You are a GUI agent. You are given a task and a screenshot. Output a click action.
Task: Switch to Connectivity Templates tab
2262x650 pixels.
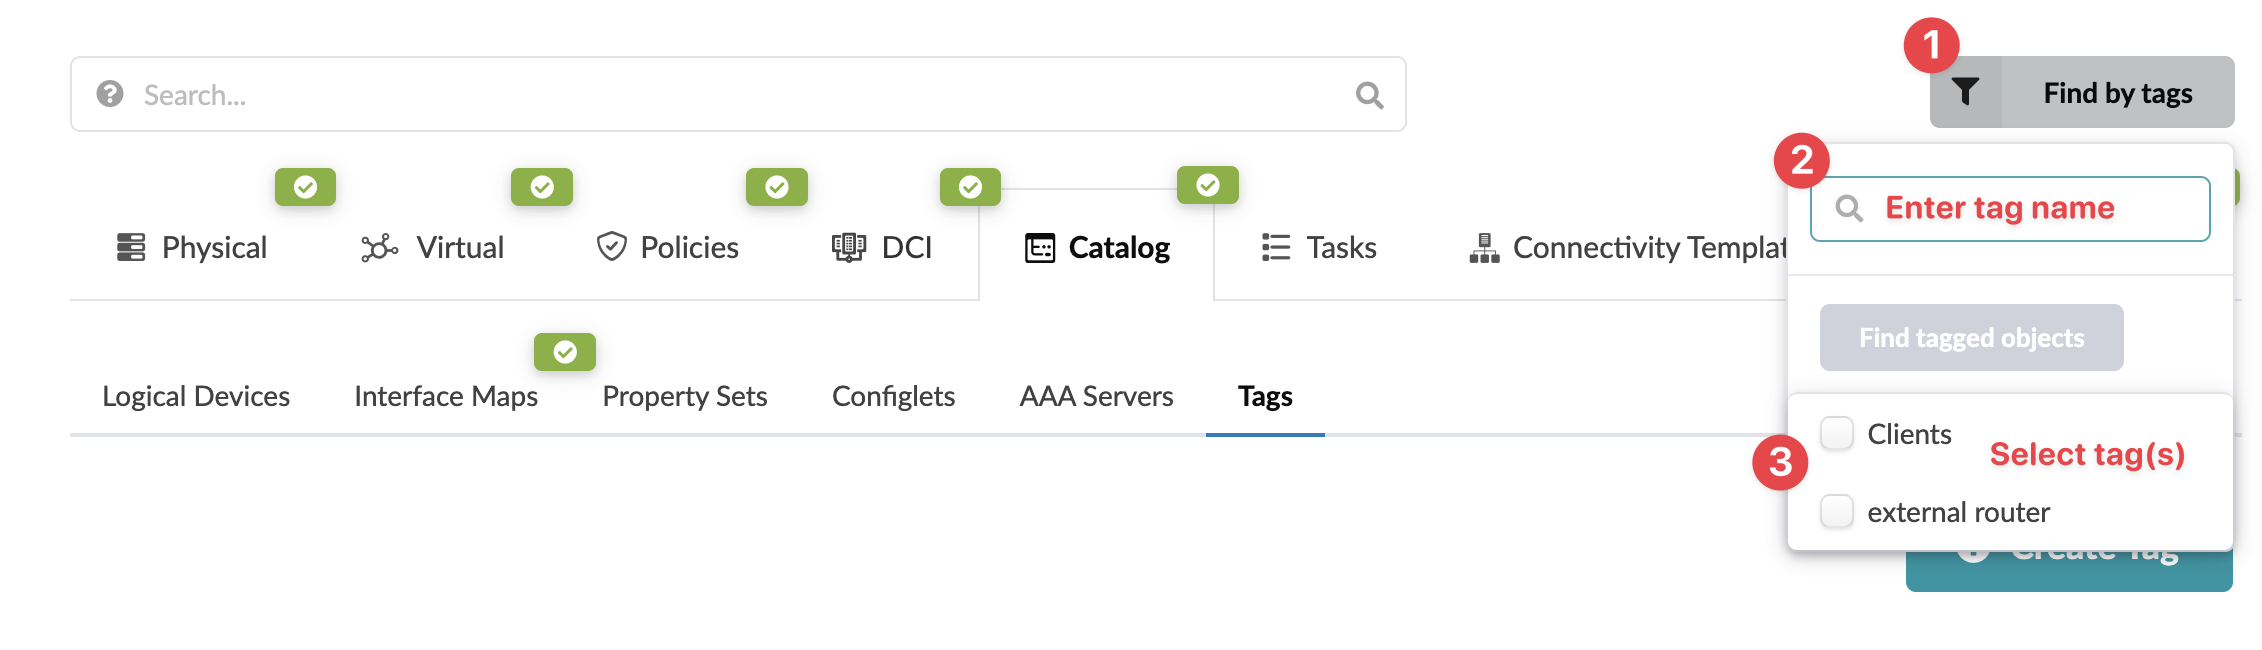pyautogui.click(x=1630, y=247)
